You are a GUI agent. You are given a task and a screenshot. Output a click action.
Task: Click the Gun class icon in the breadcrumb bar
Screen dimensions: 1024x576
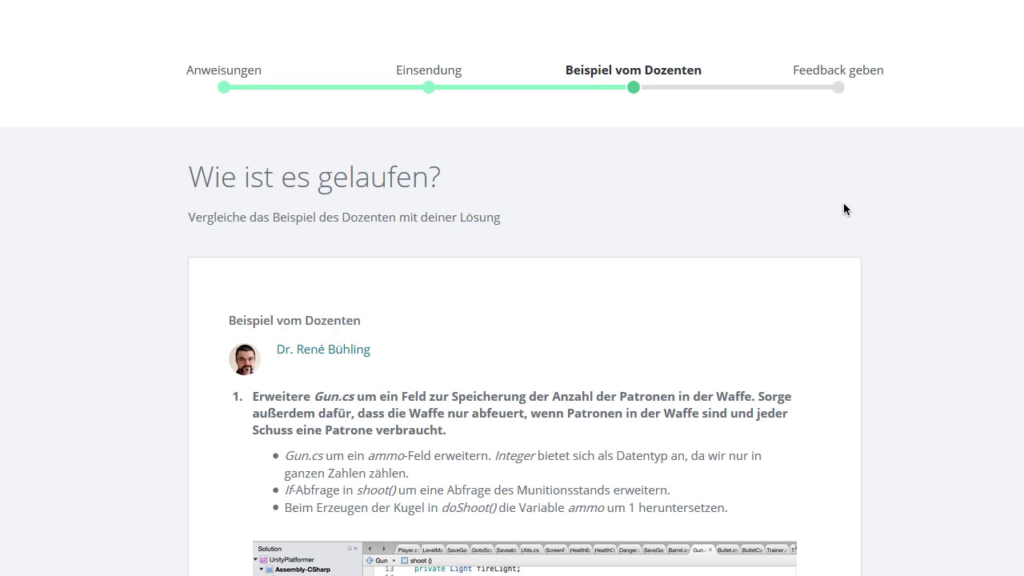(370, 559)
